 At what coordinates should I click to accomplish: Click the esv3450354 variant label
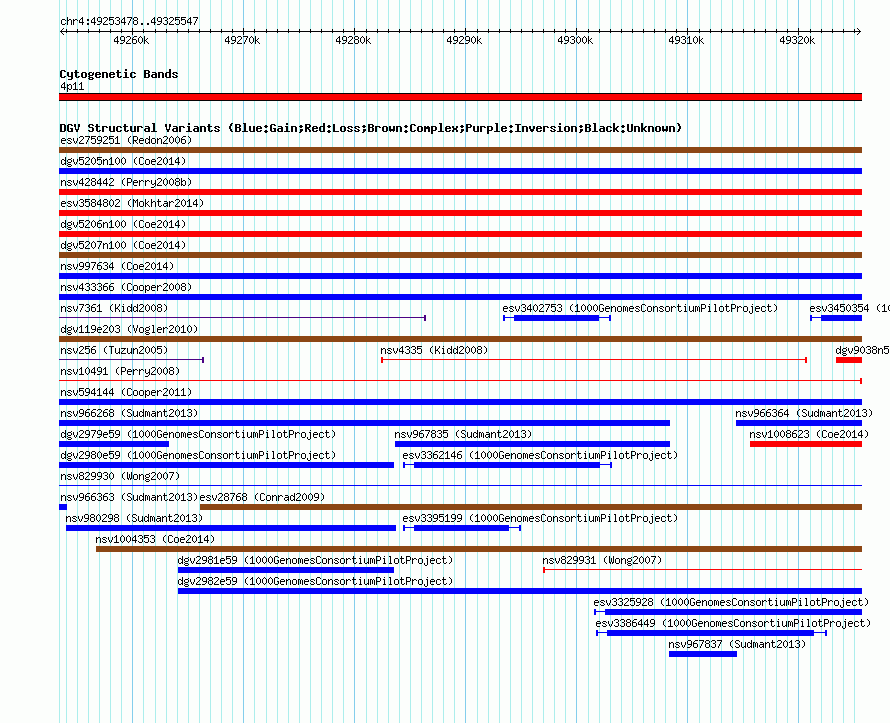pos(849,308)
